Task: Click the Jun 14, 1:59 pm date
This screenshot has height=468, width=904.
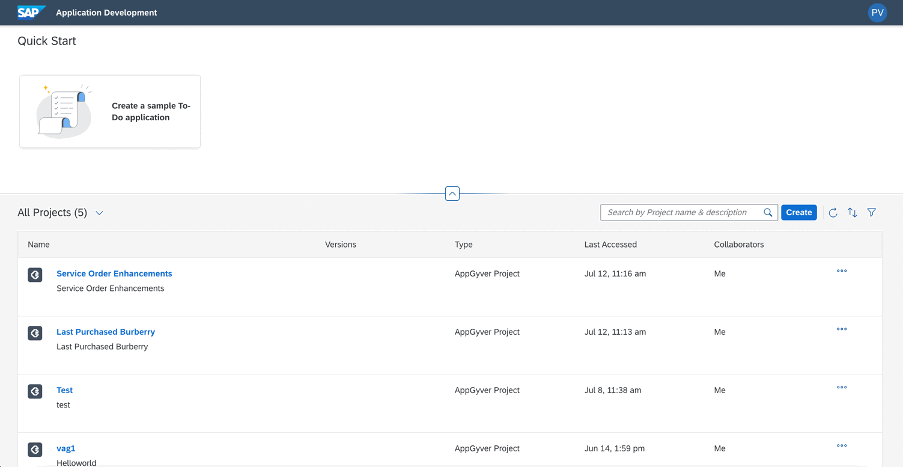Action: click(x=615, y=448)
